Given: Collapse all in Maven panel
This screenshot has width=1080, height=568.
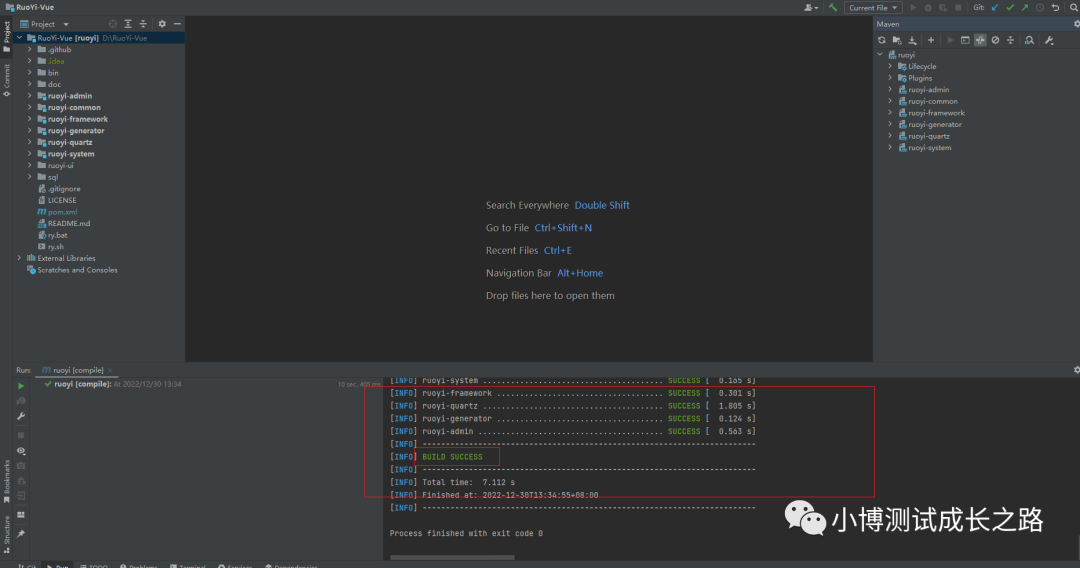Looking at the screenshot, I should 1010,41.
